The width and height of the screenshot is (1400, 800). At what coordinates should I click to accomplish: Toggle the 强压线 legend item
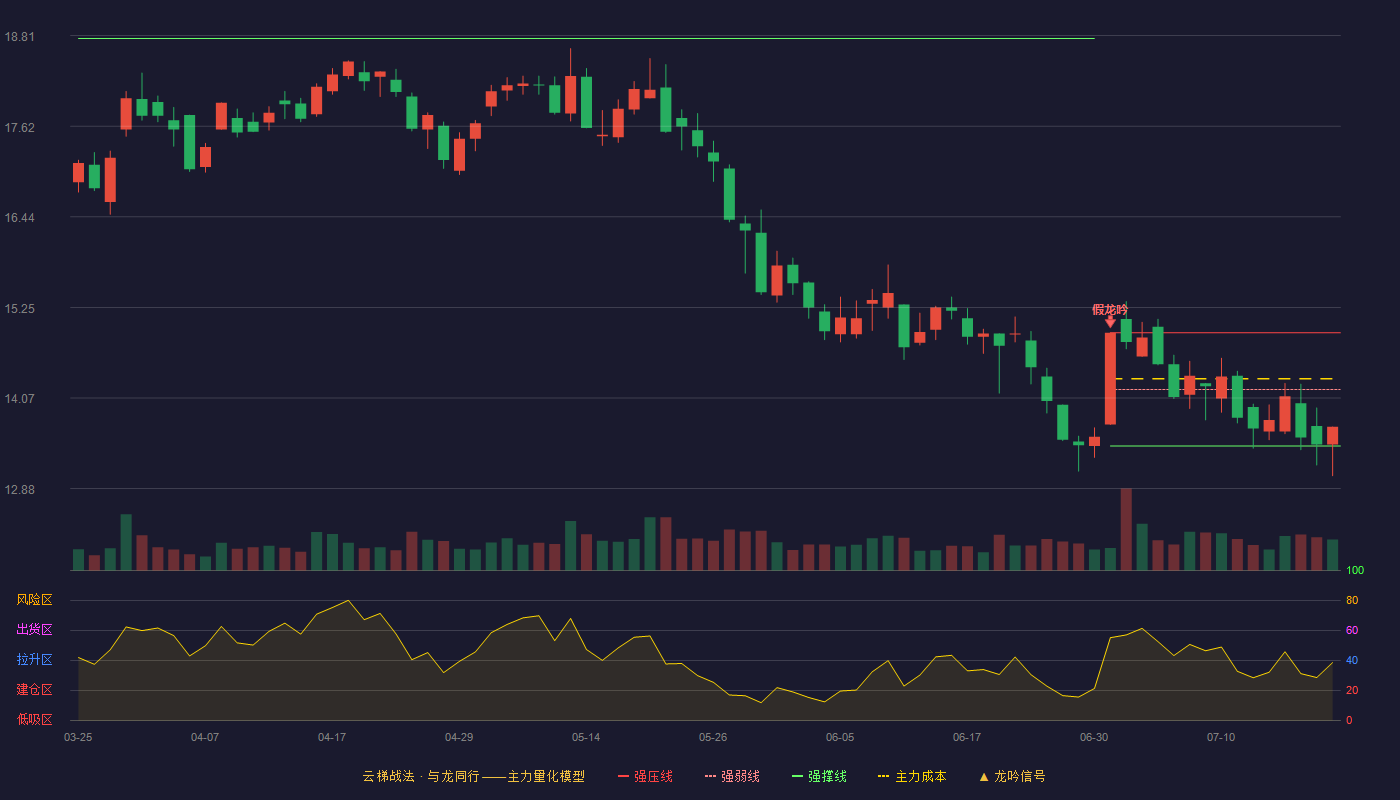click(645, 776)
